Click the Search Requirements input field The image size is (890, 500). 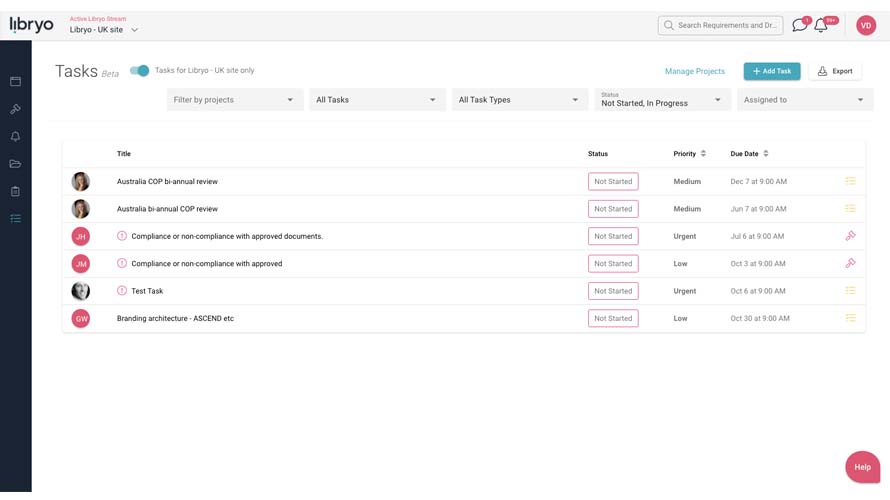(x=726, y=25)
